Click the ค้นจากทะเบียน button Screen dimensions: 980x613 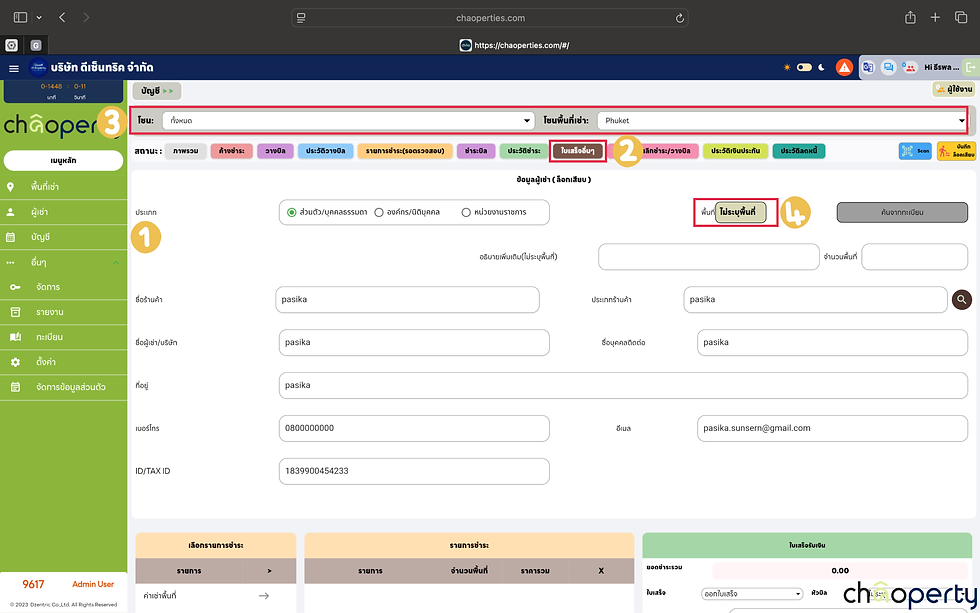tap(902, 212)
